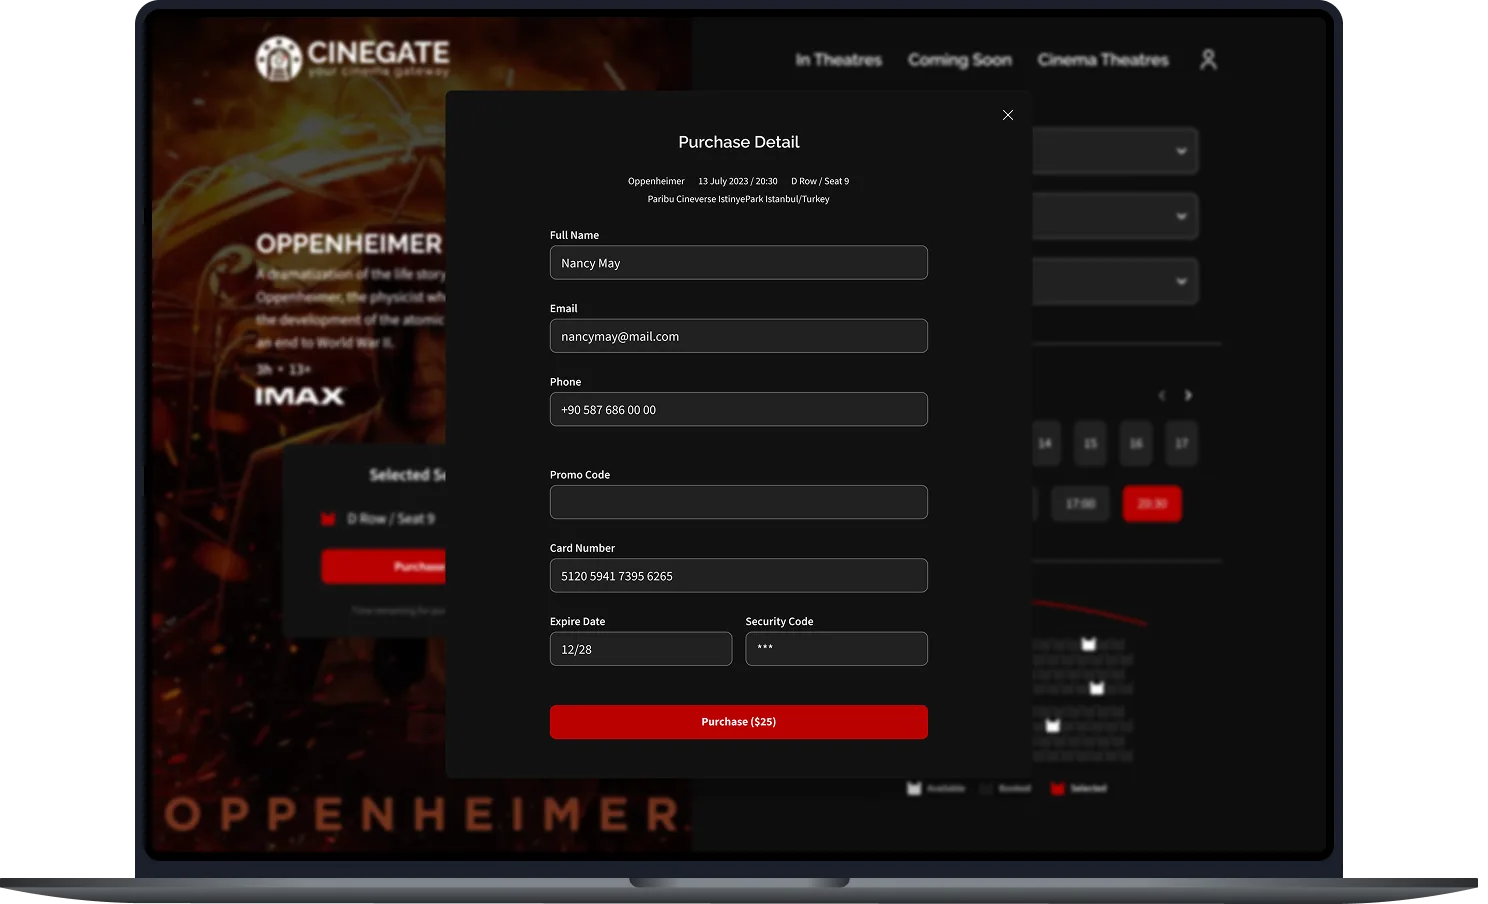Click the 13 July 2023 / 20:30 text
The height and width of the screenshot is (904, 1488).
coord(738,181)
